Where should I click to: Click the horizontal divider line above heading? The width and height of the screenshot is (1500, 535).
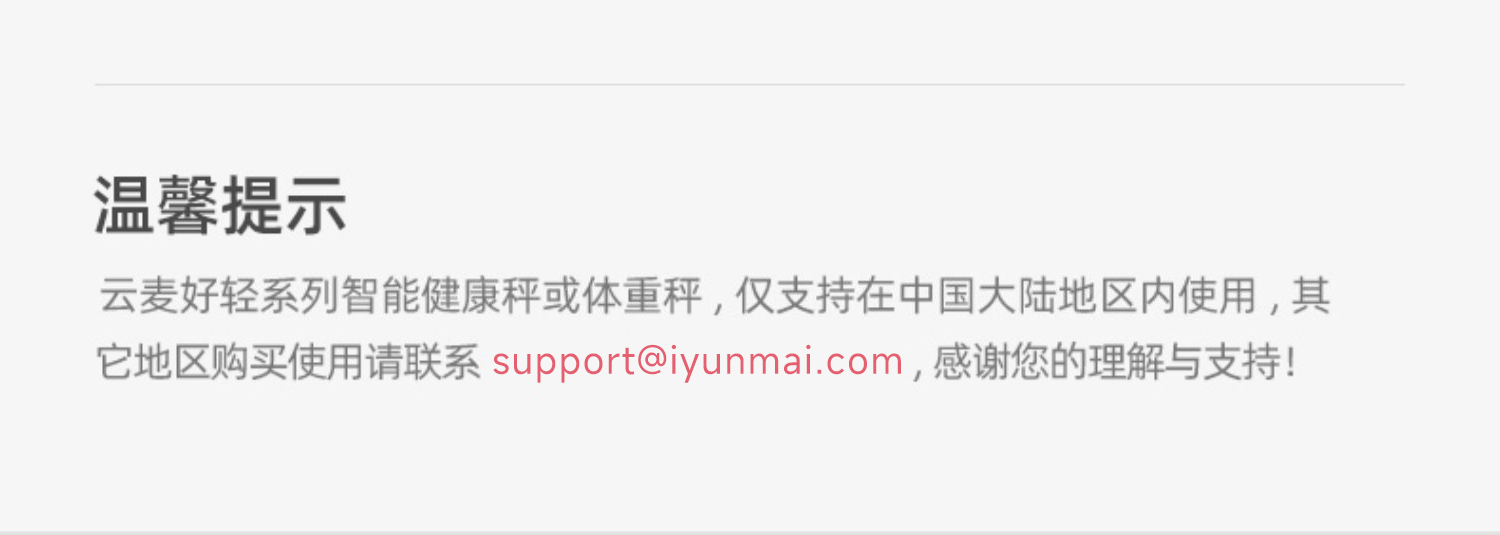coord(749,85)
